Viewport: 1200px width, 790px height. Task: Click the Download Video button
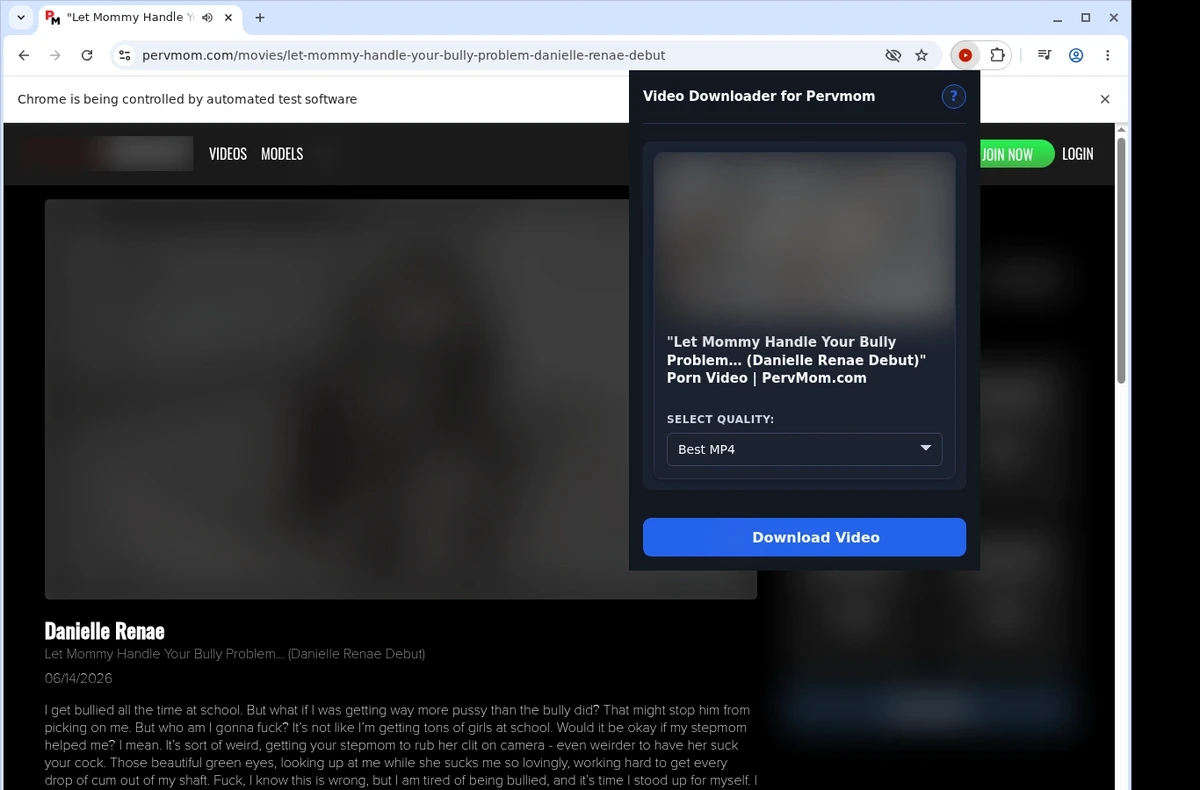point(804,537)
